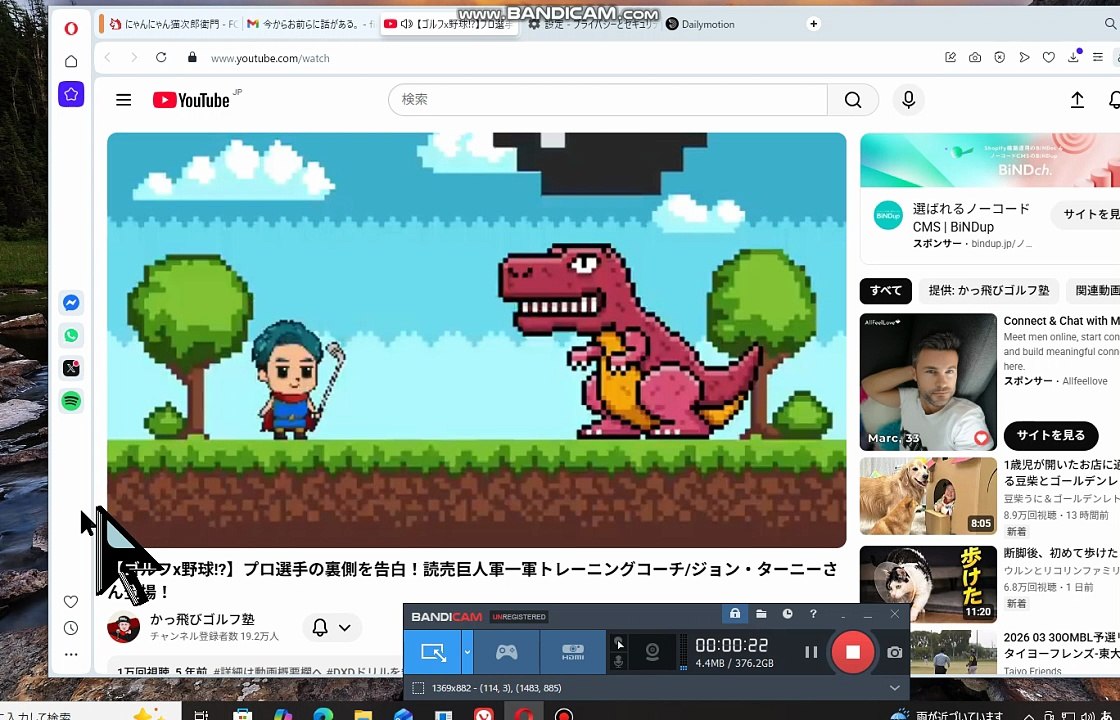Open the Bandicam scheduled recording clock
This screenshot has height=720, width=1120.
(787, 614)
